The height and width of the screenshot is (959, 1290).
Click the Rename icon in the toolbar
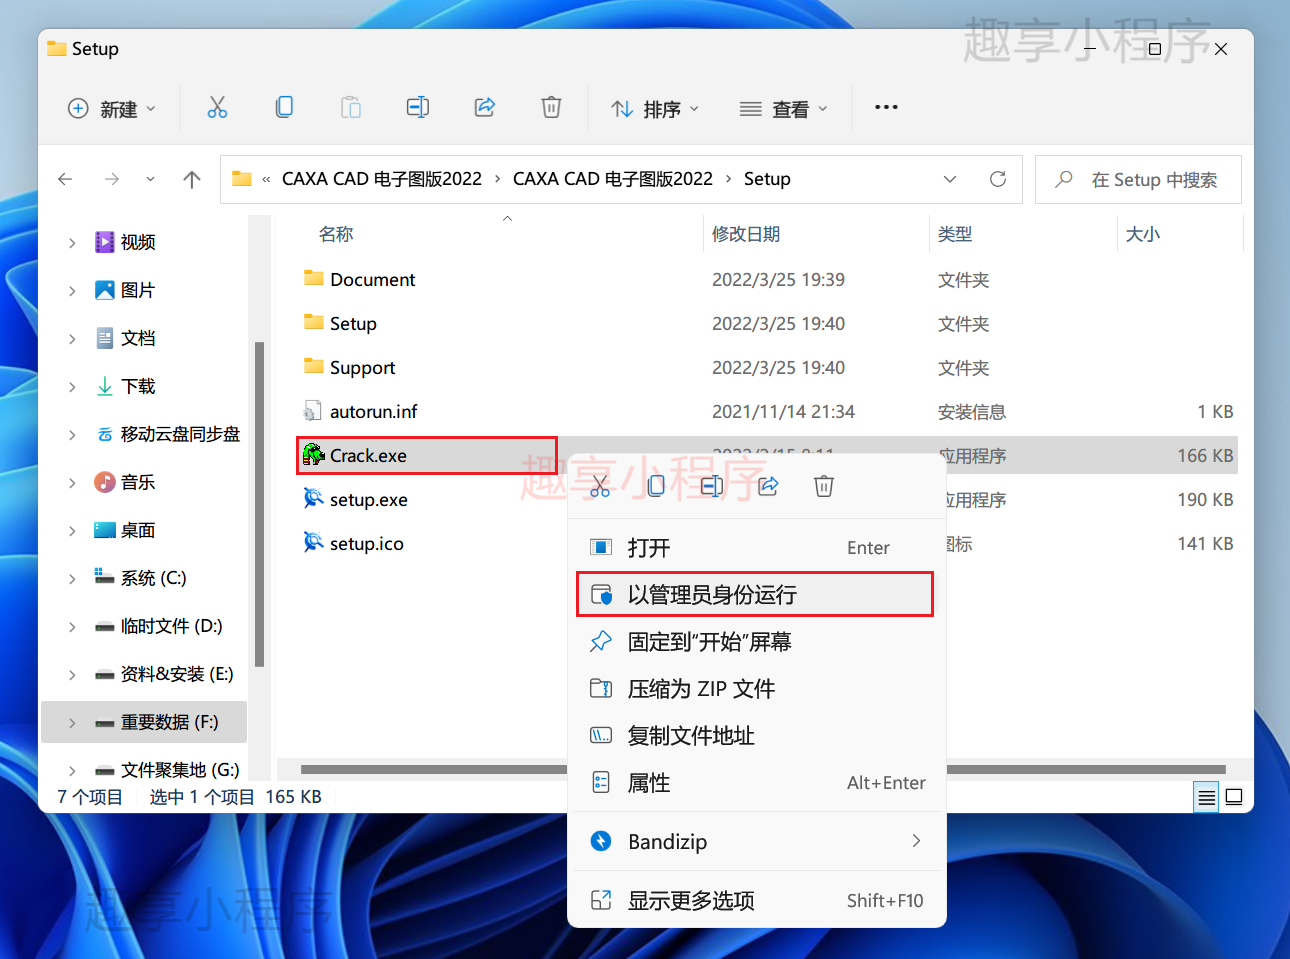click(418, 107)
